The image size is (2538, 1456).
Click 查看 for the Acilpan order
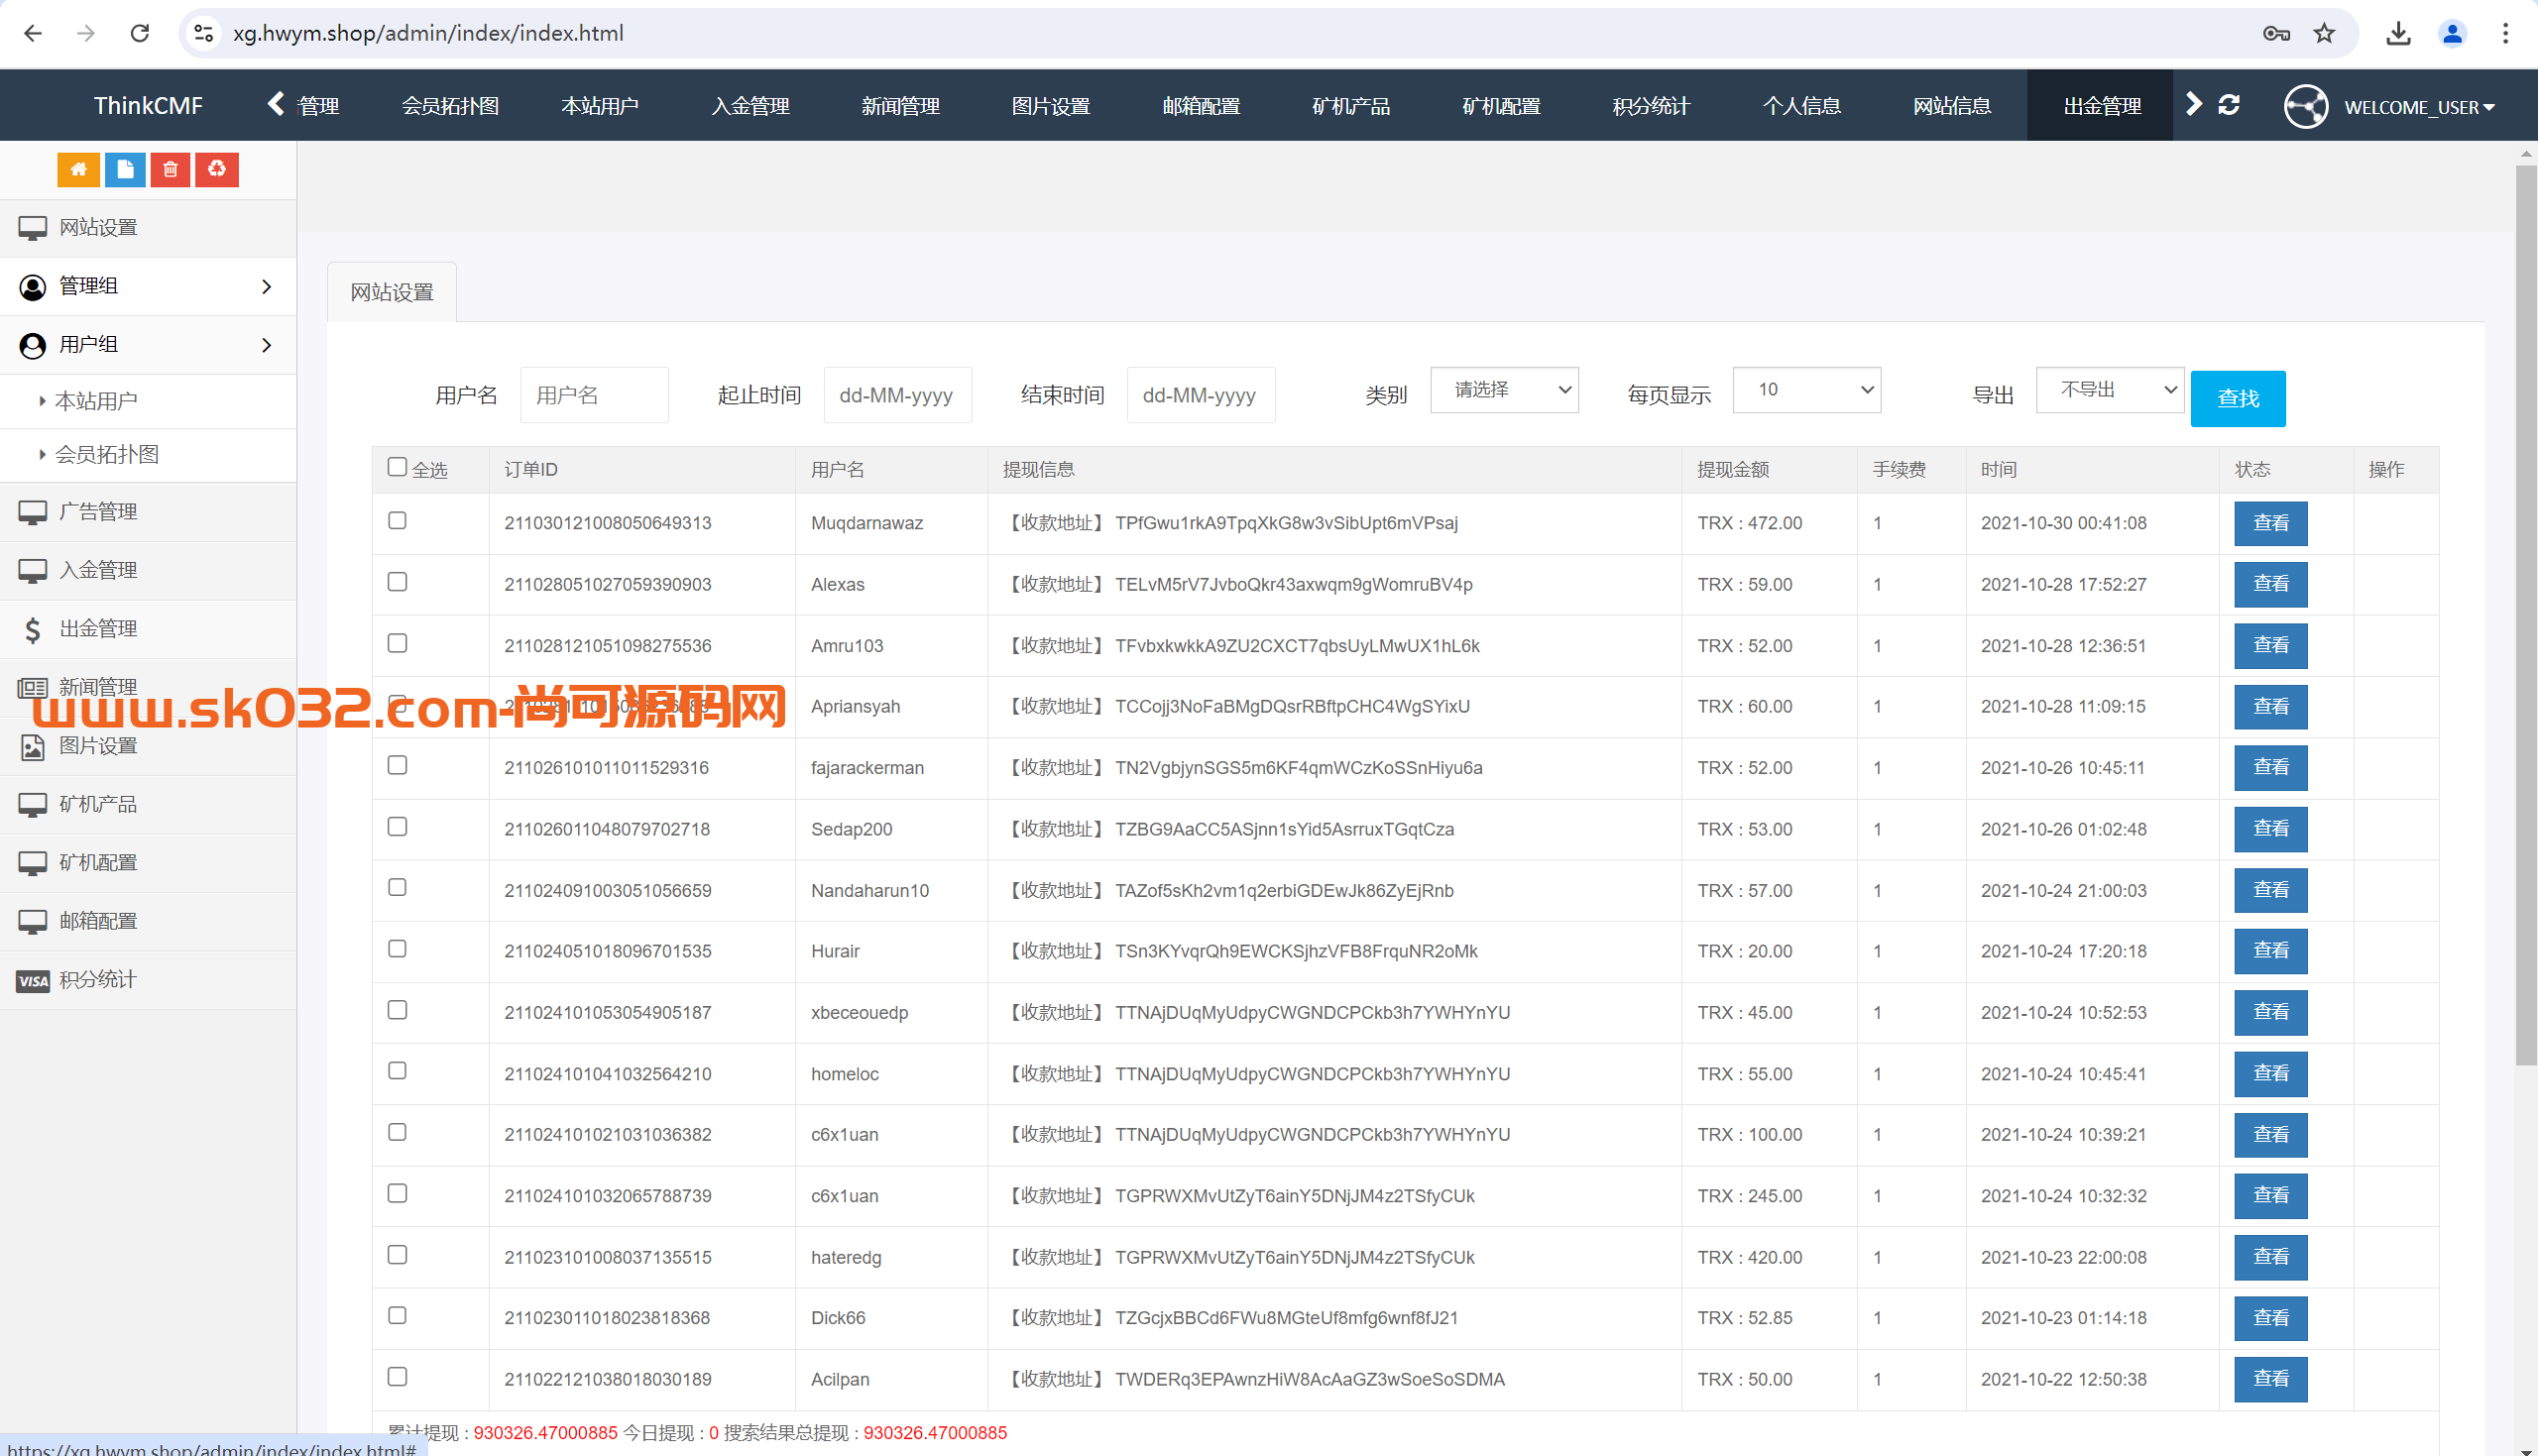click(2271, 1379)
